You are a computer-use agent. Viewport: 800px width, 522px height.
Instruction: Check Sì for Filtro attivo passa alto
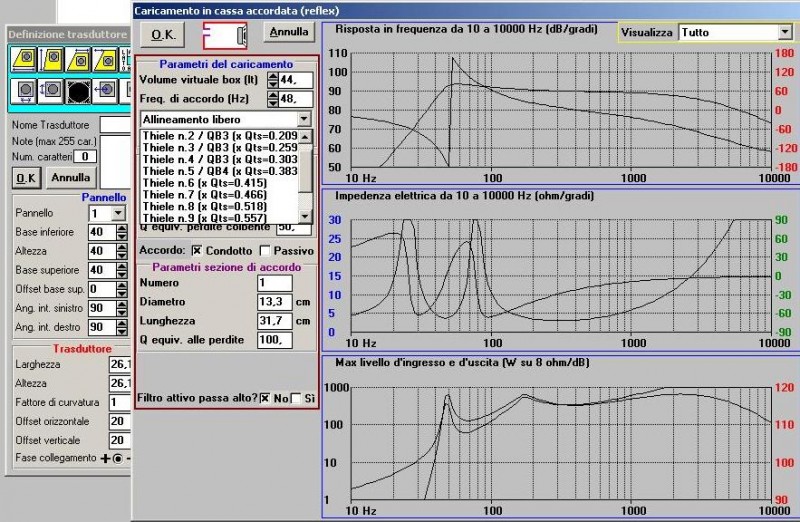pos(296,398)
